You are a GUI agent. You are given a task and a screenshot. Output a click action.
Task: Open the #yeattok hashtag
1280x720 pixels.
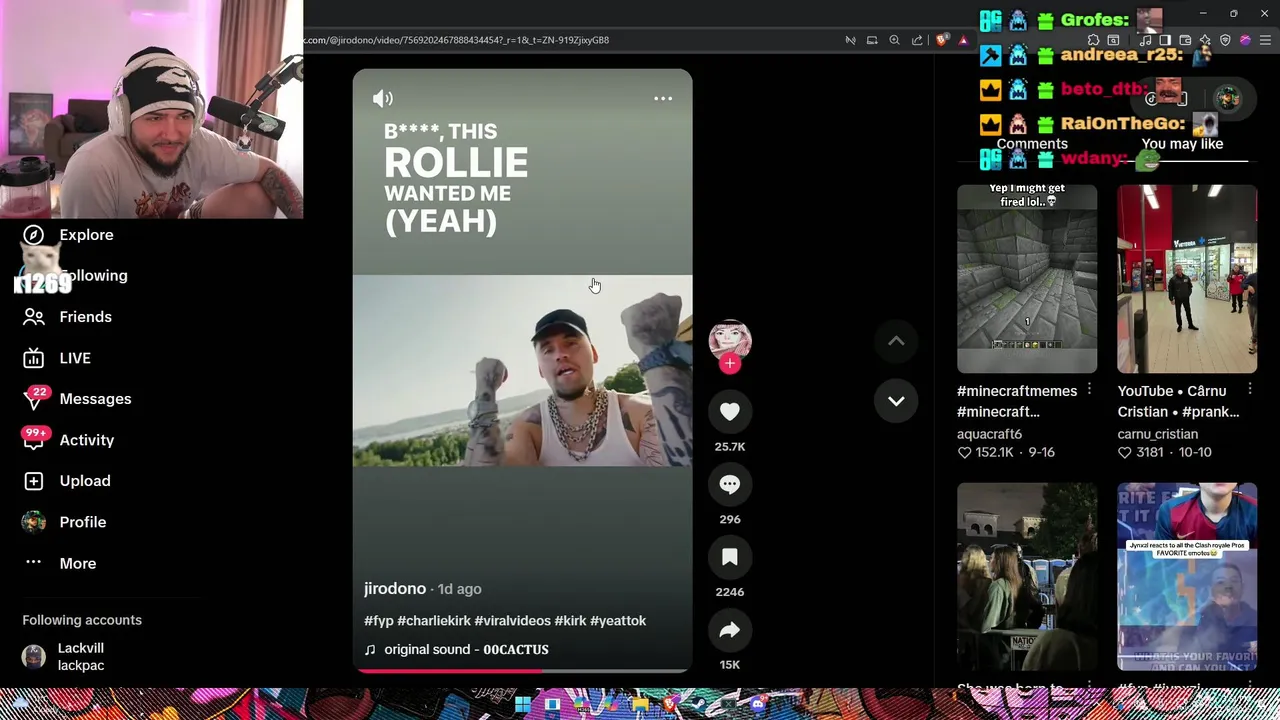tap(618, 621)
